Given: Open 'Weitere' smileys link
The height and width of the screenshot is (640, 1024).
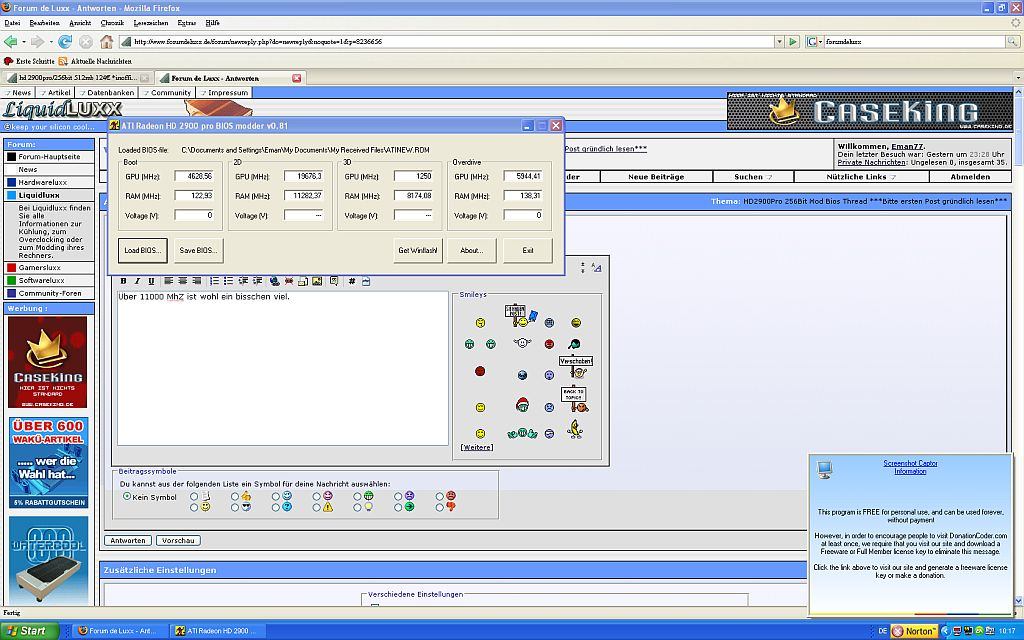Looking at the screenshot, I should pos(477,447).
